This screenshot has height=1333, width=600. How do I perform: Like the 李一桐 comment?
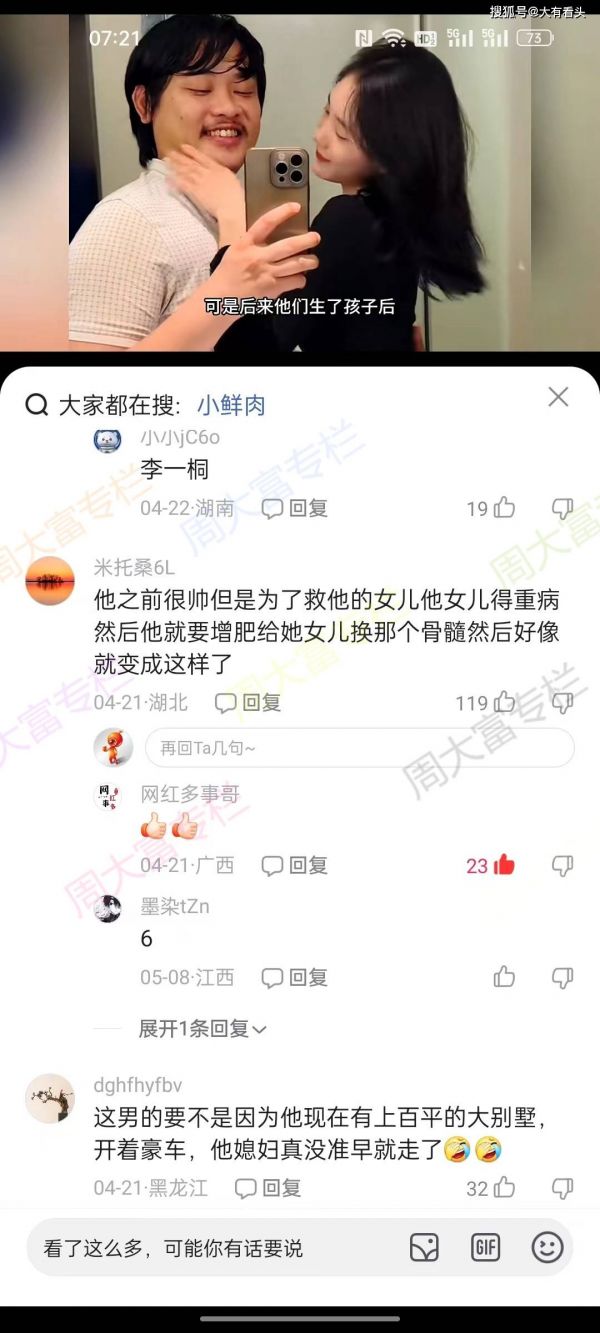(x=504, y=508)
